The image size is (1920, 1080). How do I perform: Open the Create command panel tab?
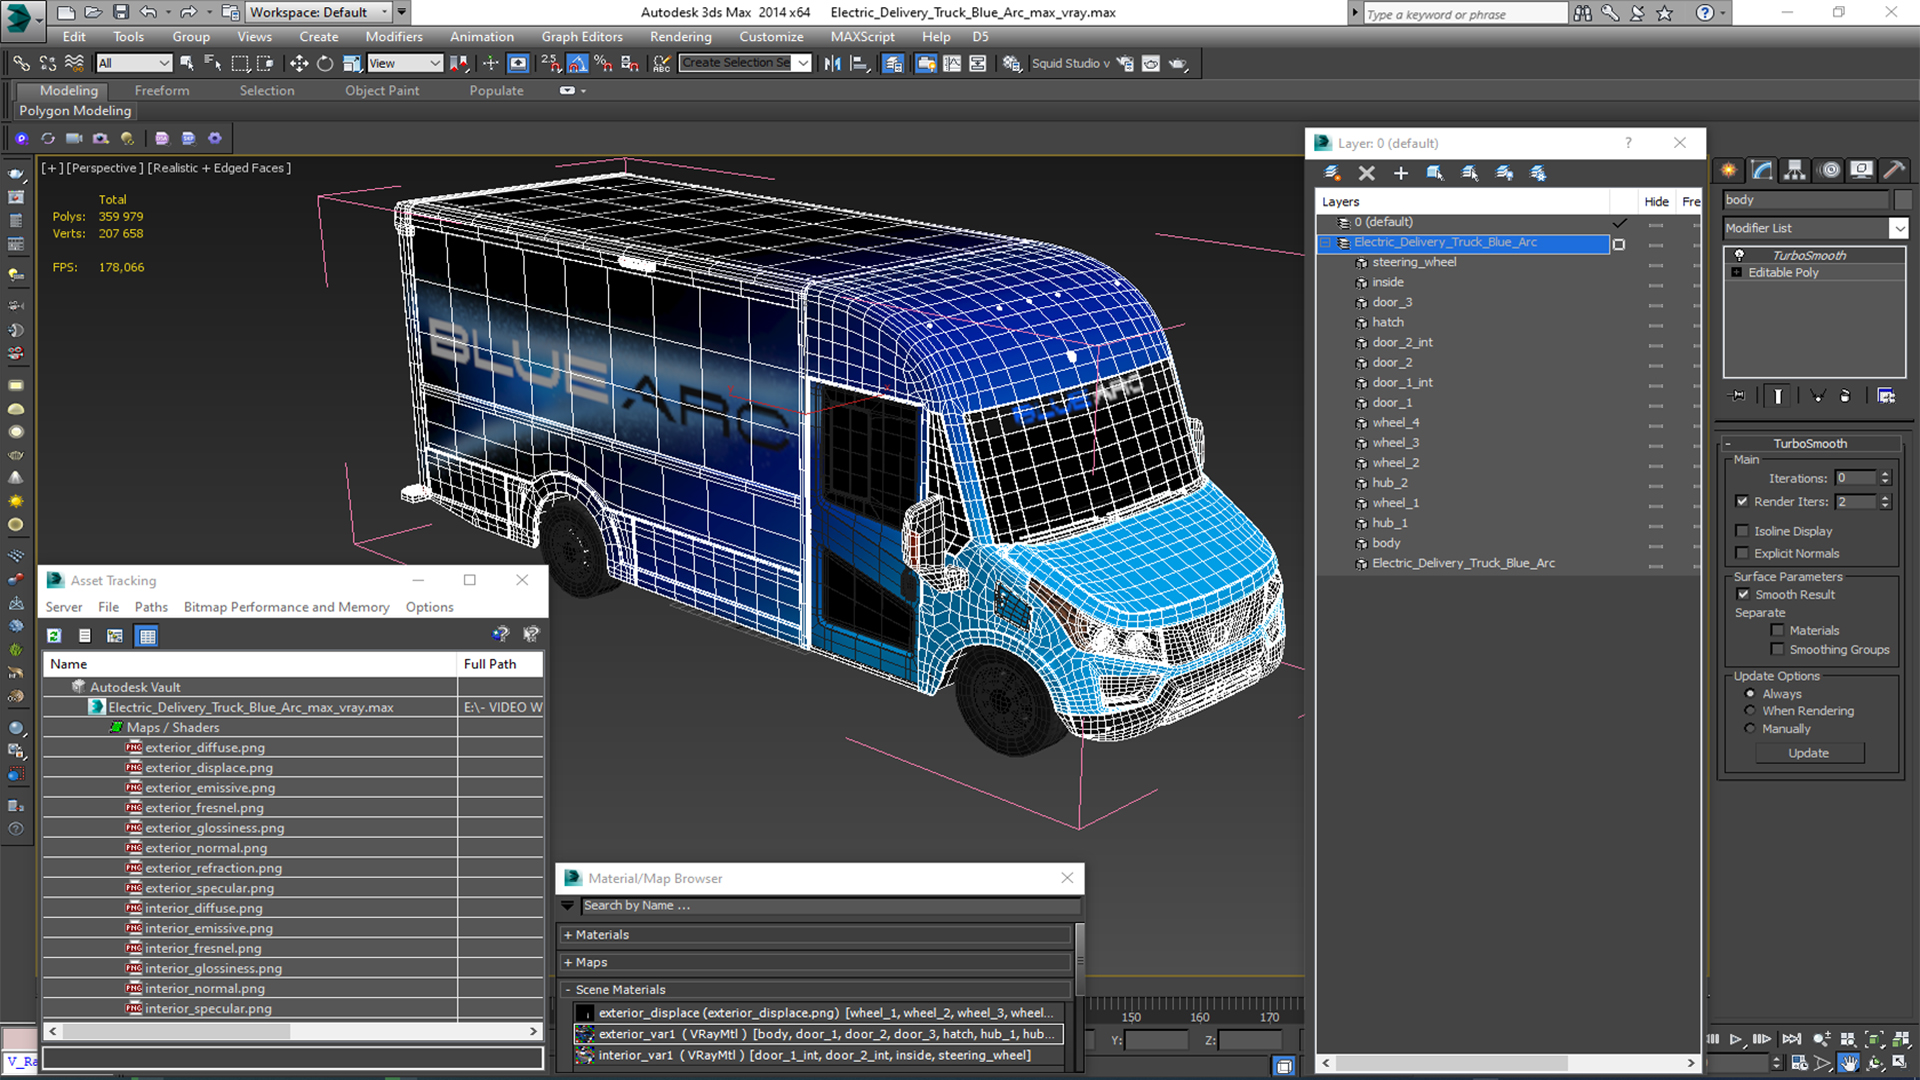(1728, 170)
